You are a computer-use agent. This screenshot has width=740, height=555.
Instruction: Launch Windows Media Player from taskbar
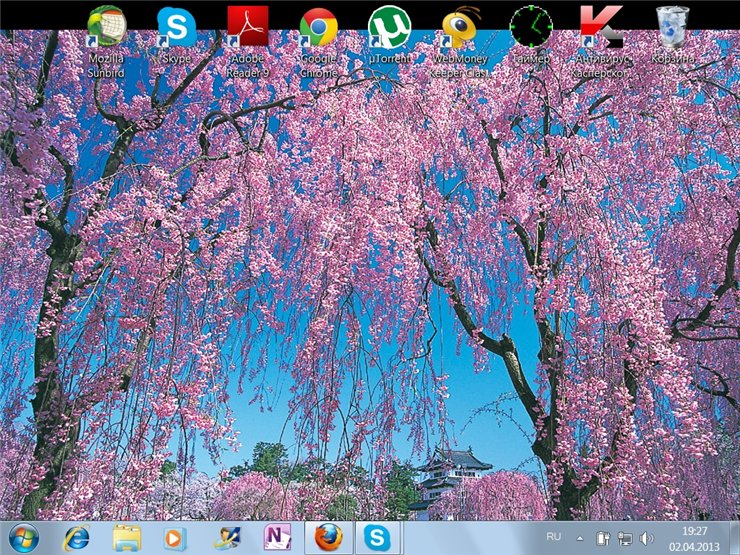coord(176,538)
